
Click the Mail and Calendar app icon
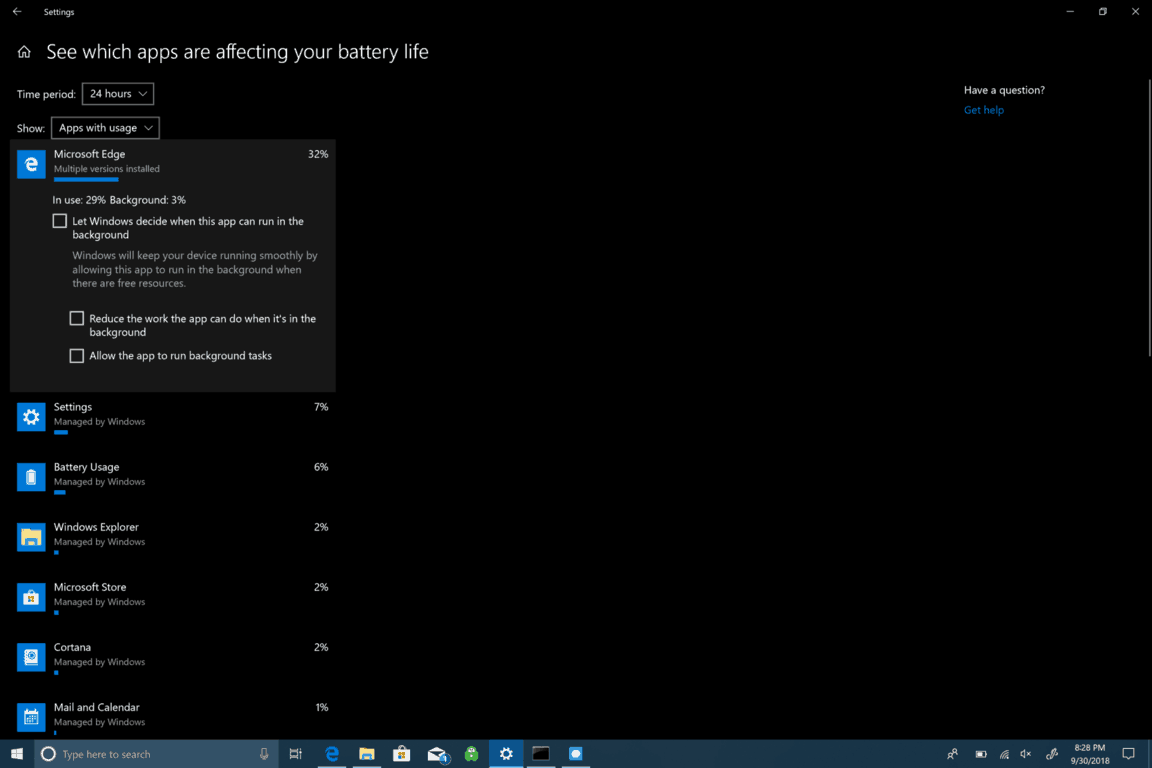click(31, 717)
